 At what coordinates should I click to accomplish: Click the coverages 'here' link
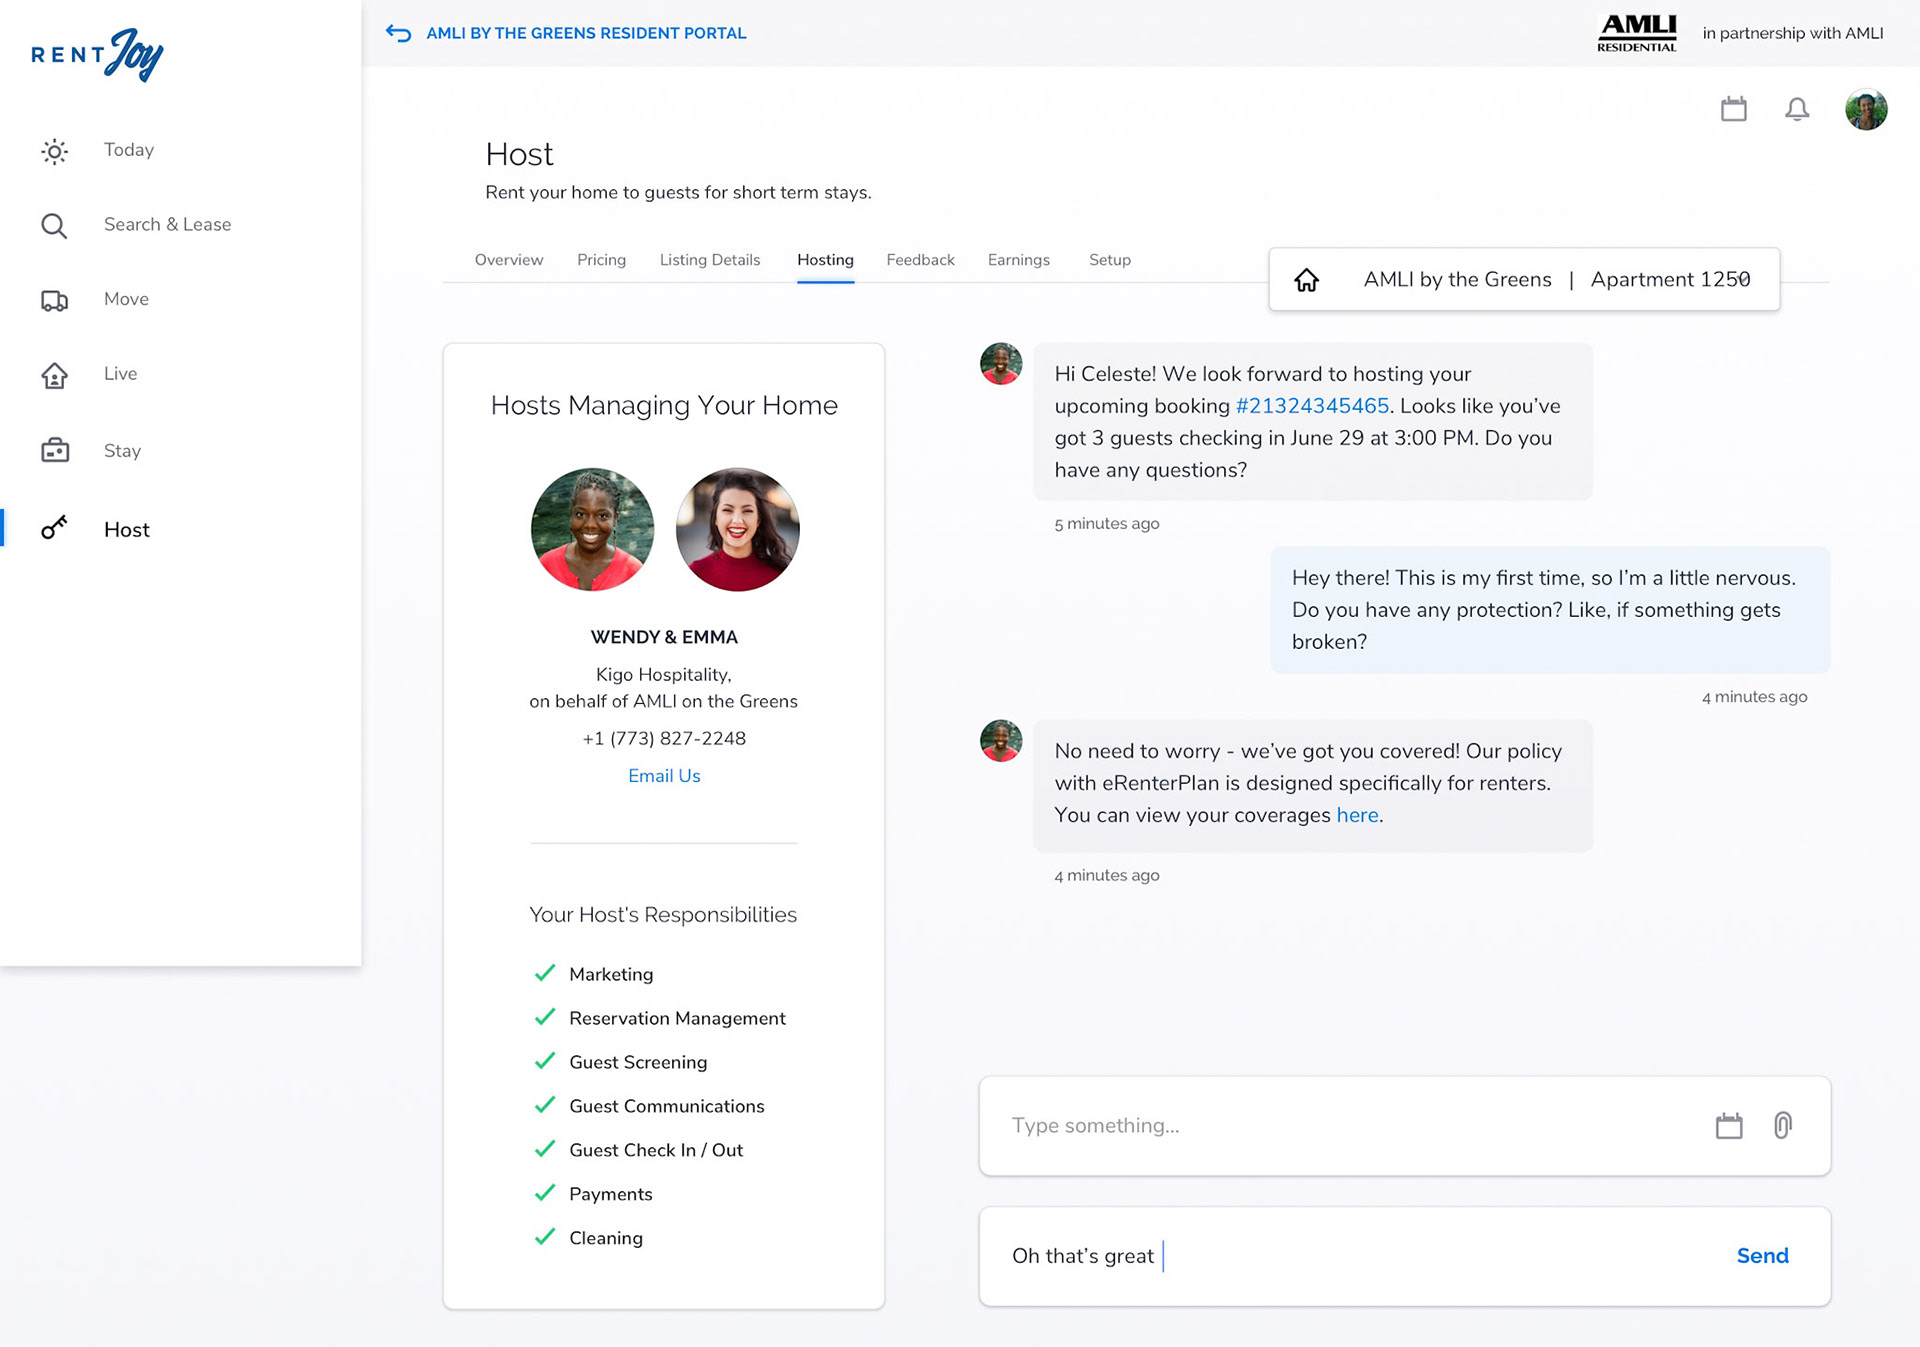point(1357,815)
